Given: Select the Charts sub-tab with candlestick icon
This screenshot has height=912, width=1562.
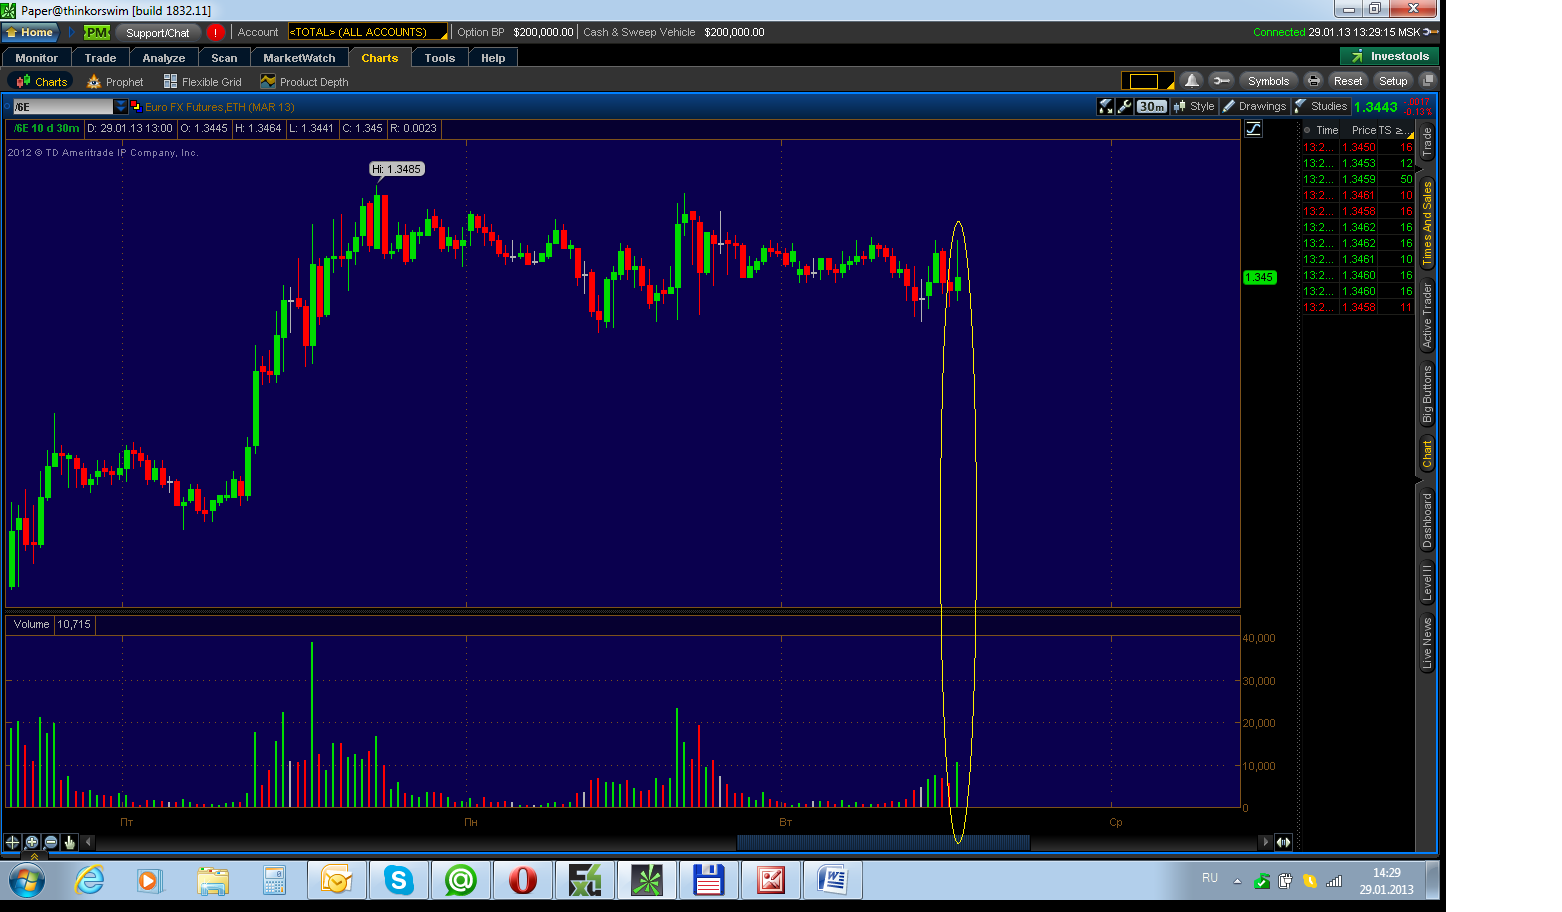Looking at the screenshot, I should click(x=41, y=82).
